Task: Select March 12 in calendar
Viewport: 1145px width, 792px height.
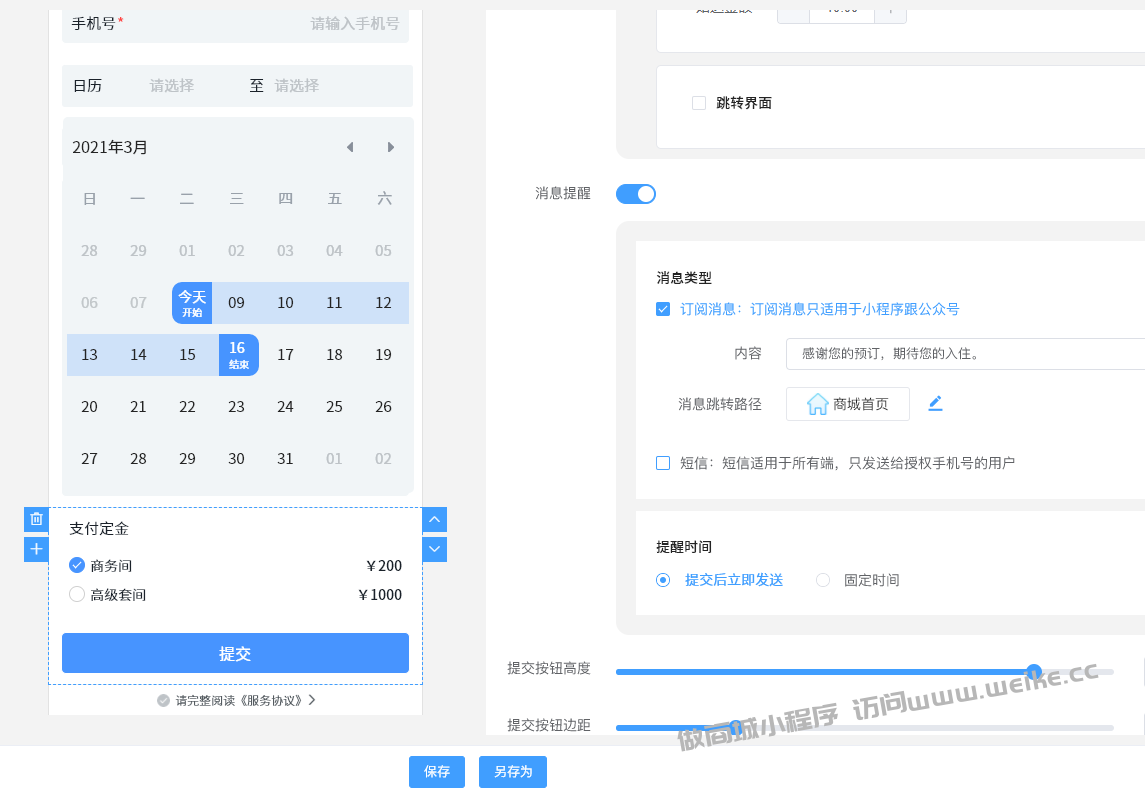Action: click(x=383, y=303)
